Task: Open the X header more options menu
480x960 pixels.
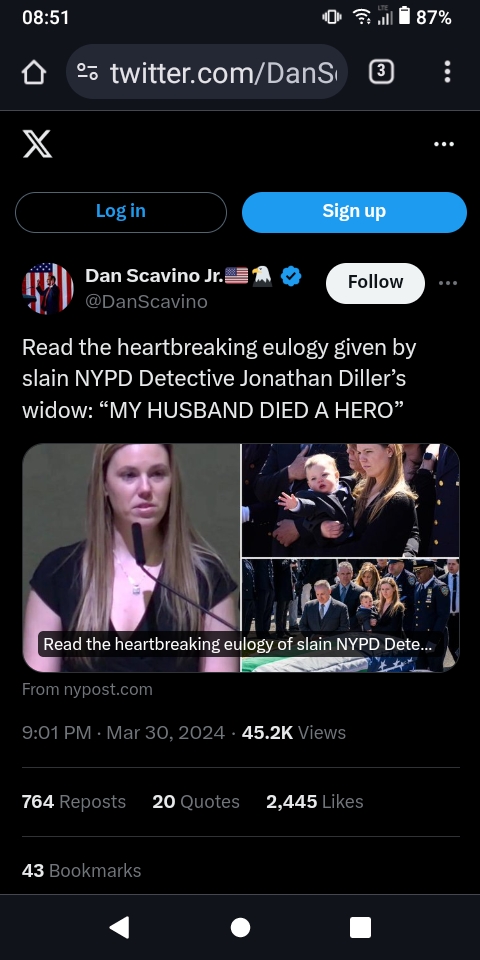Action: (444, 144)
